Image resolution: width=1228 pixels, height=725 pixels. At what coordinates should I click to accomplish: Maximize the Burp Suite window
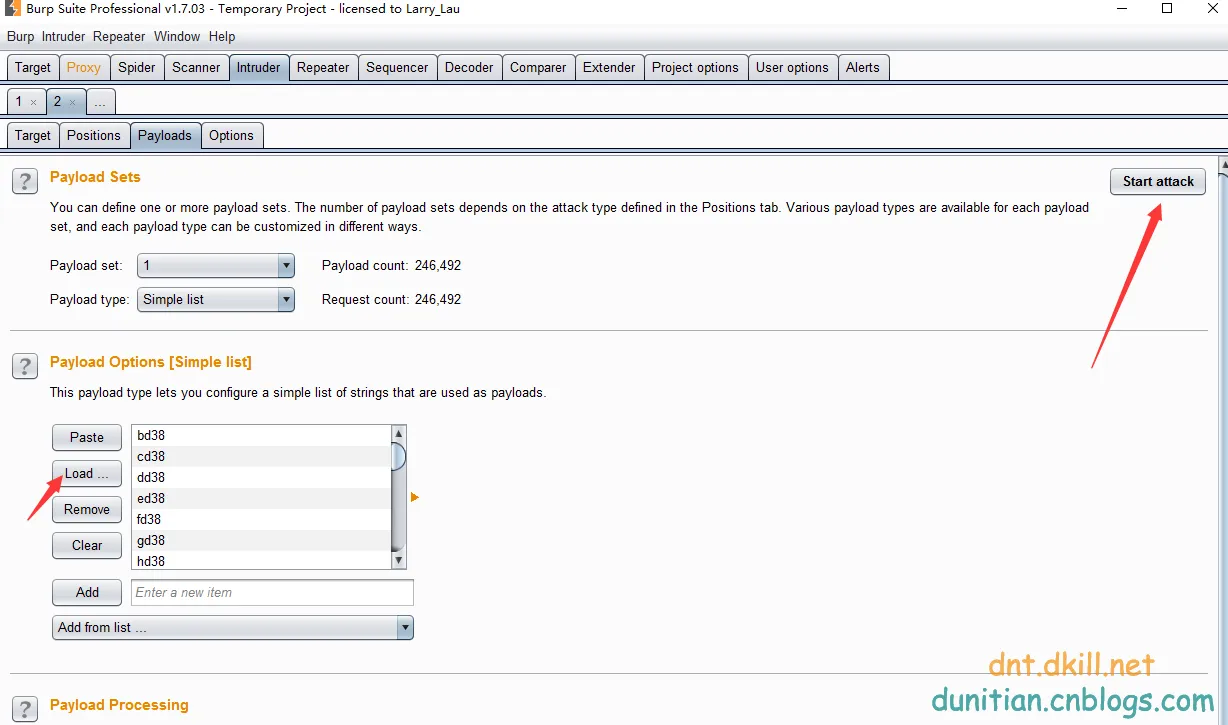(x=1167, y=9)
